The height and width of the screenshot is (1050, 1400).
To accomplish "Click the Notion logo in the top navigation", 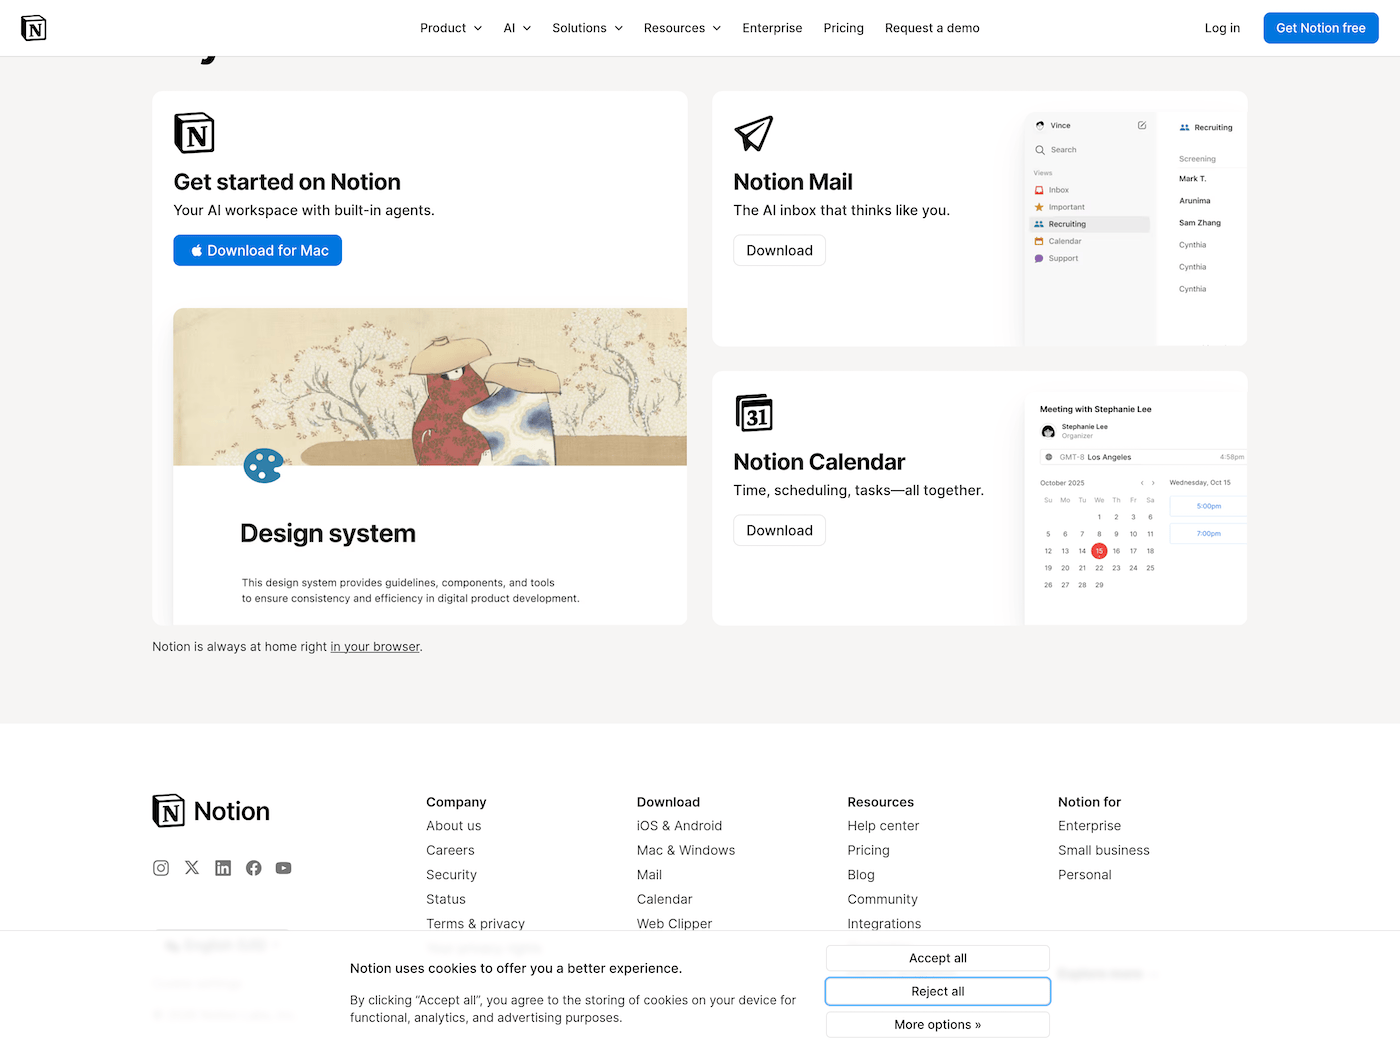I will point(34,28).
